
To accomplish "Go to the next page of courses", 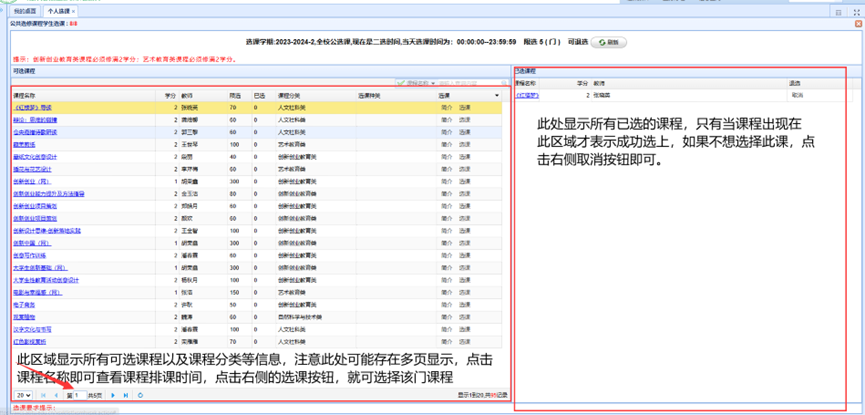I will point(113,395).
